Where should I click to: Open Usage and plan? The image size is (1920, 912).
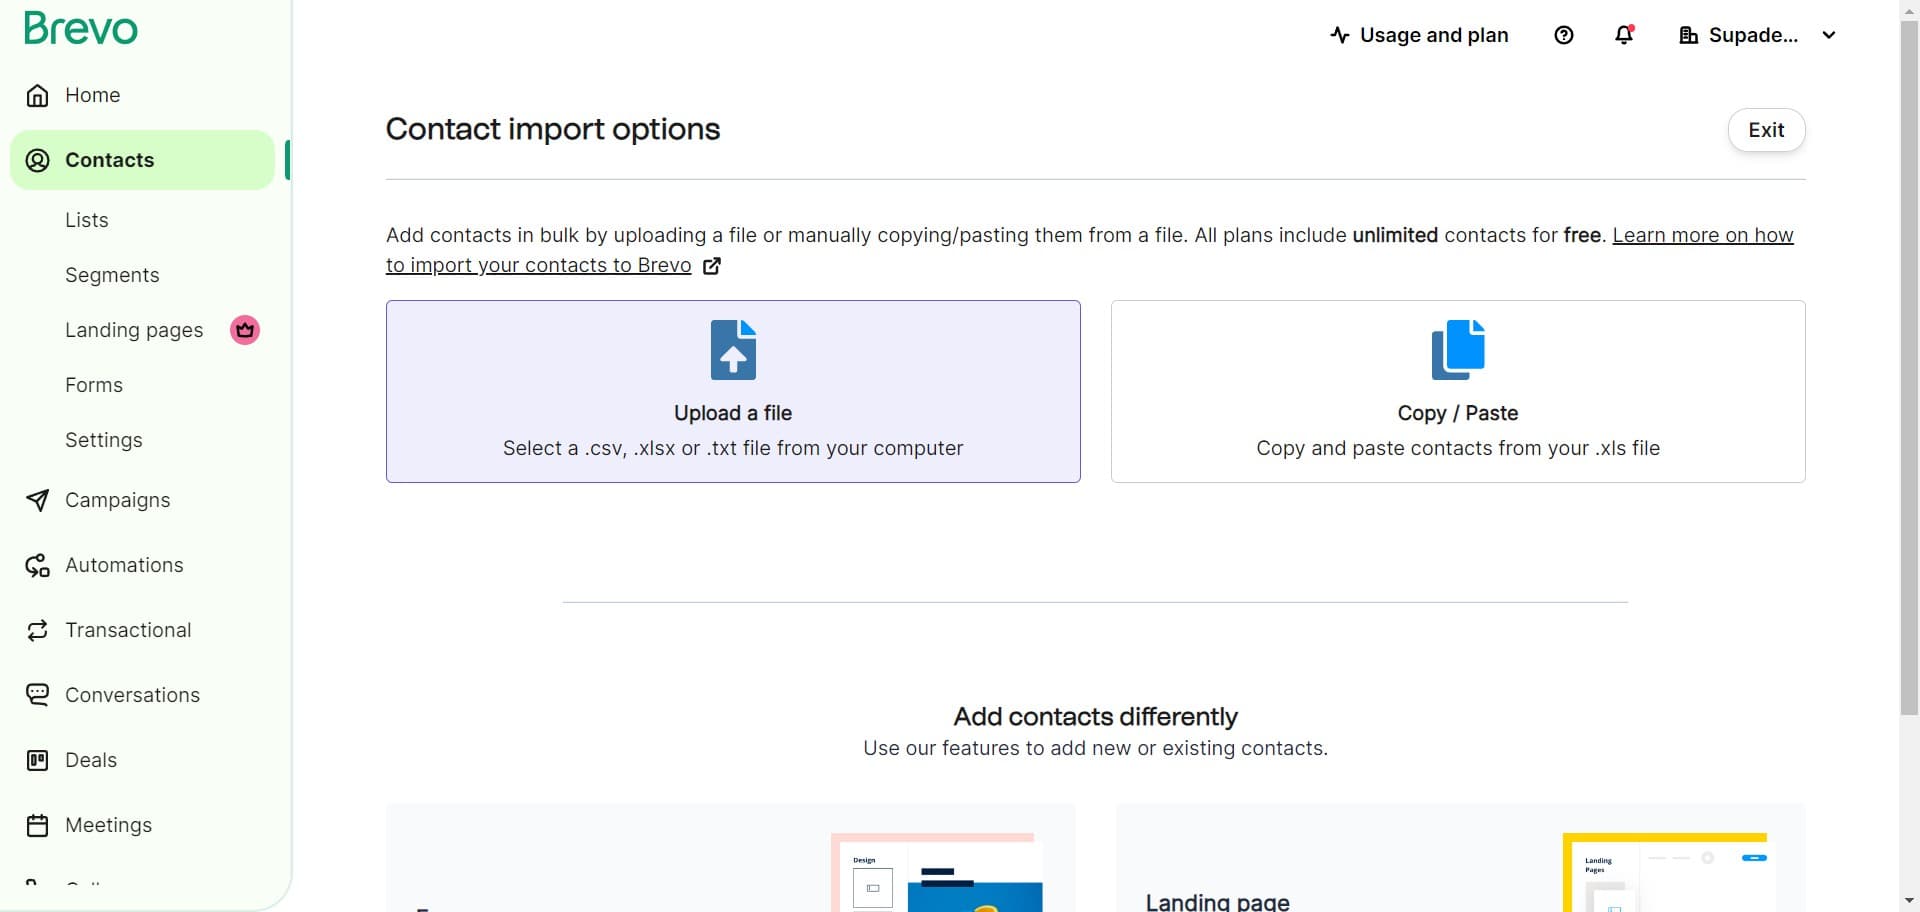(x=1420, y=35)
